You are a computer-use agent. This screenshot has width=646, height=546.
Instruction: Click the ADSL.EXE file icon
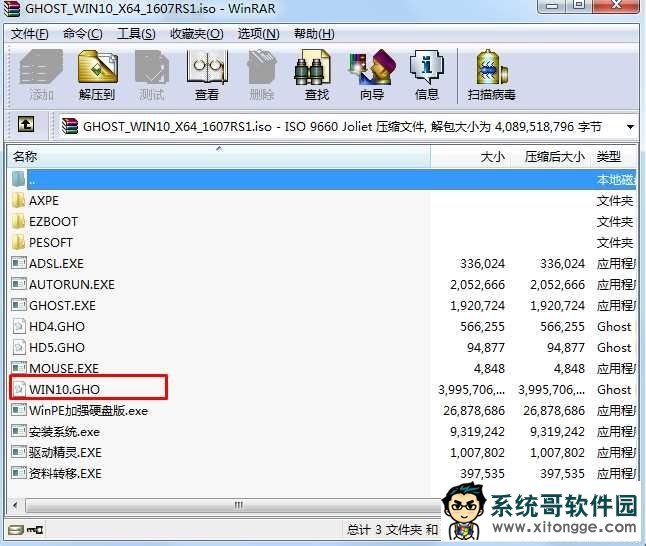19,263
